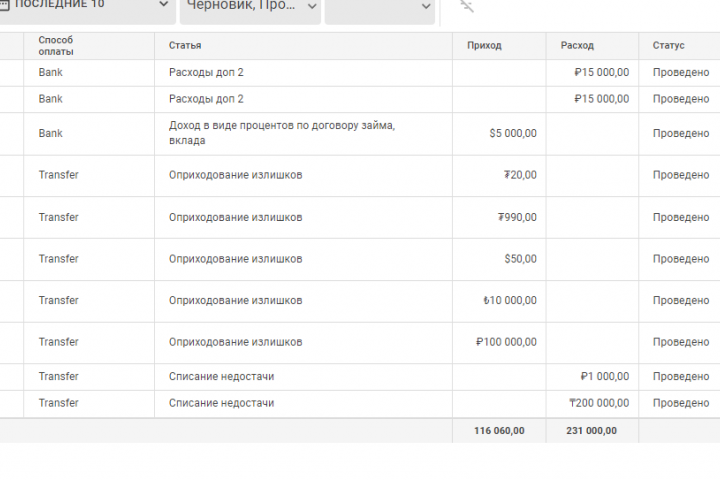720x480 pixels.
Task: Open the ПОСЛЕДНИЕ 10 period dropdown
Action: (90, 6)
